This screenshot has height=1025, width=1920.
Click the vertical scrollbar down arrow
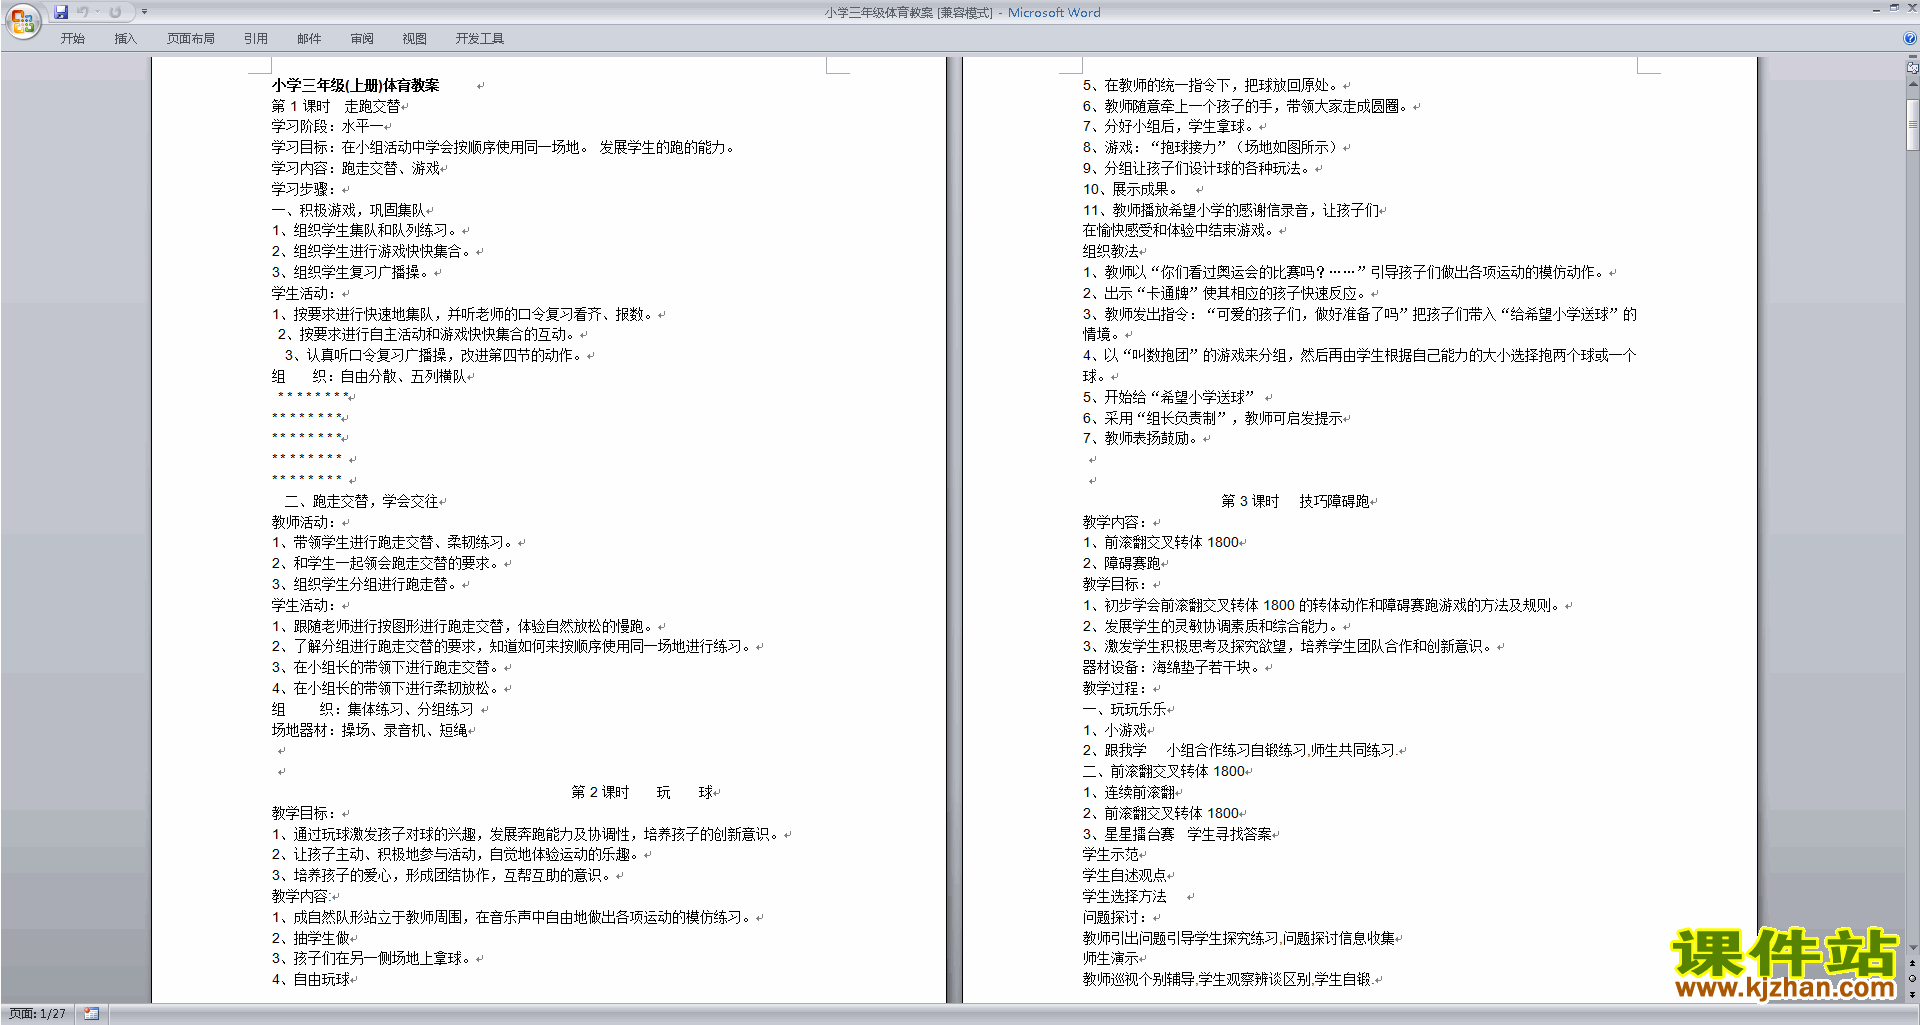1912,948
